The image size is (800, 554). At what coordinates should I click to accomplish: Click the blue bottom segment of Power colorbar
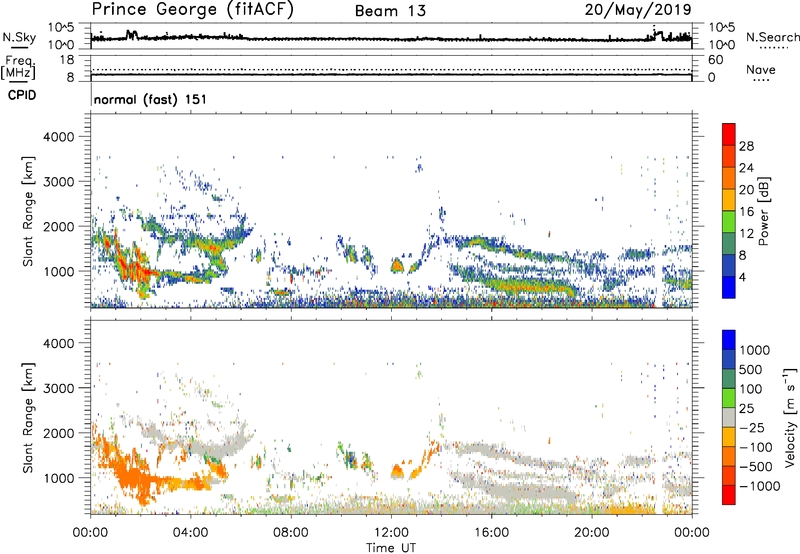pyautogui.click(x=729, y=287)
